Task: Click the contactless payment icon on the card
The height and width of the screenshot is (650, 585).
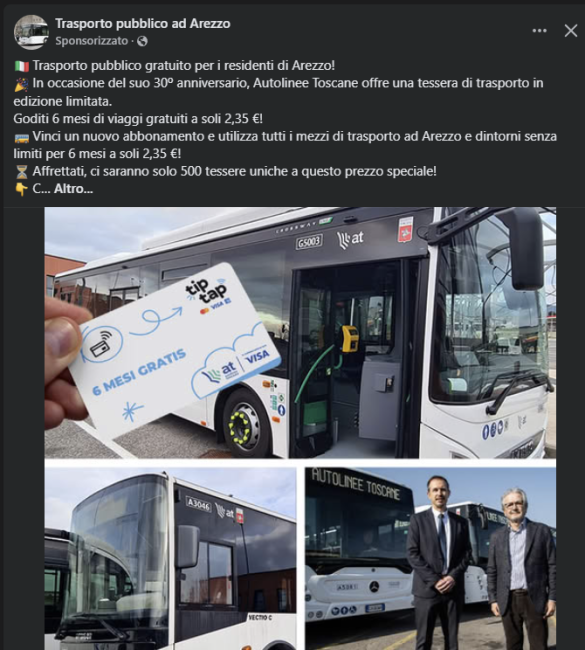Action: click(x=102, y=344)
